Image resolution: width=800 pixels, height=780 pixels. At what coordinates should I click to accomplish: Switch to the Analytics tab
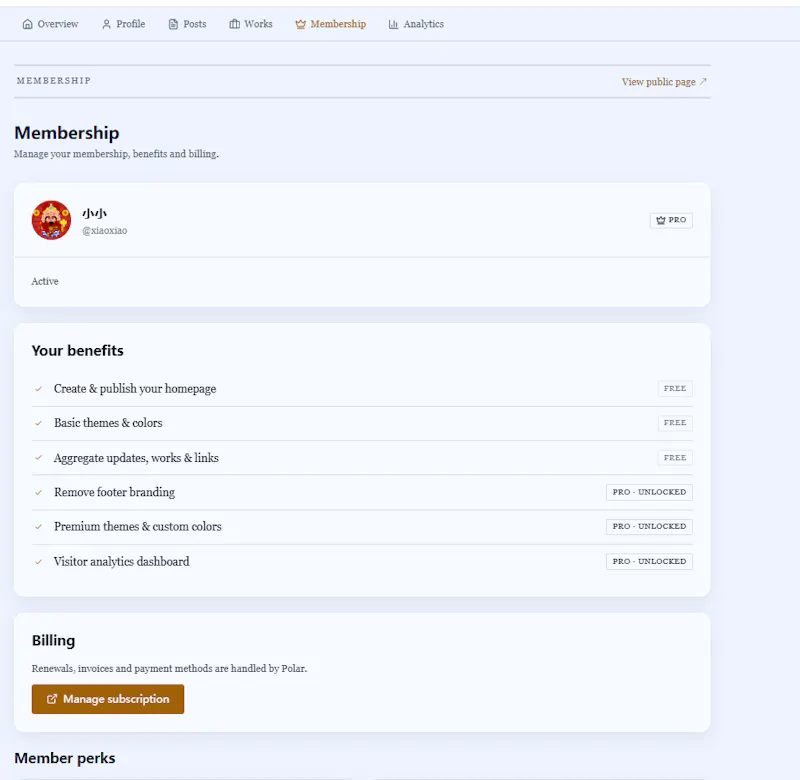tap(416, 24)
